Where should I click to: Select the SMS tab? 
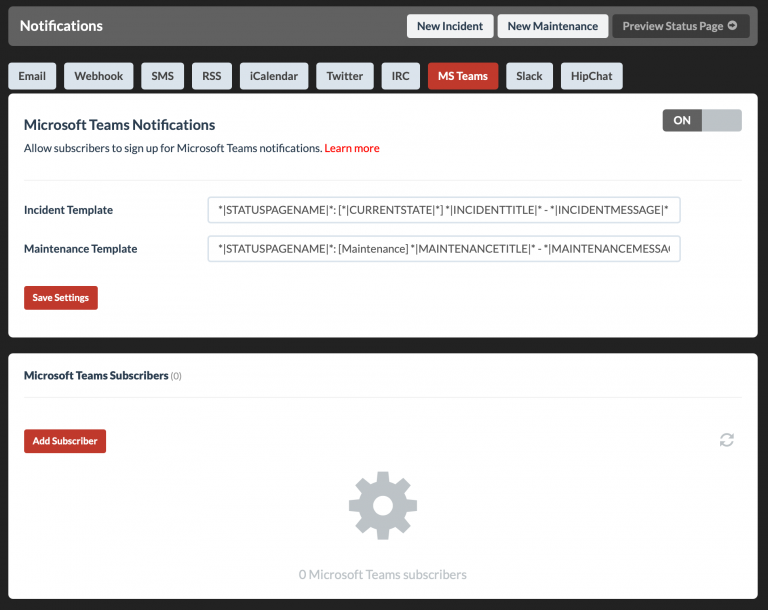coord(163,76)
